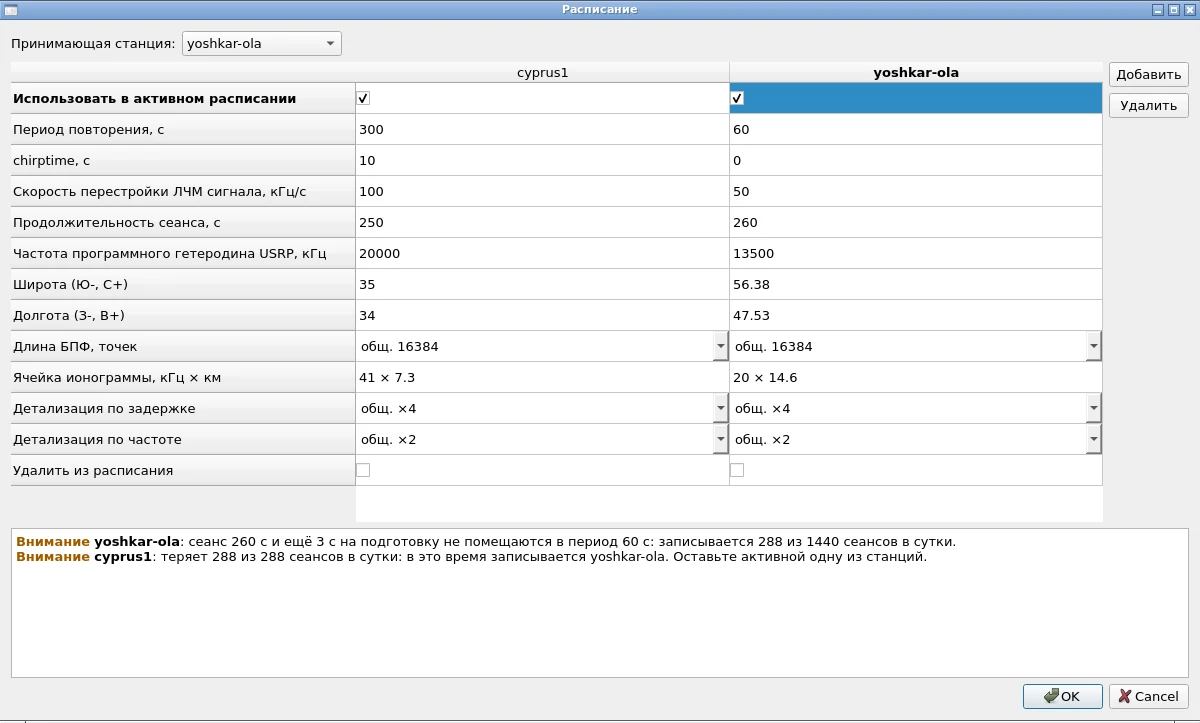Click the Cancel button
This screenshot has width=1200, height=723.
pyautogui.click(x=1149, y=696)
